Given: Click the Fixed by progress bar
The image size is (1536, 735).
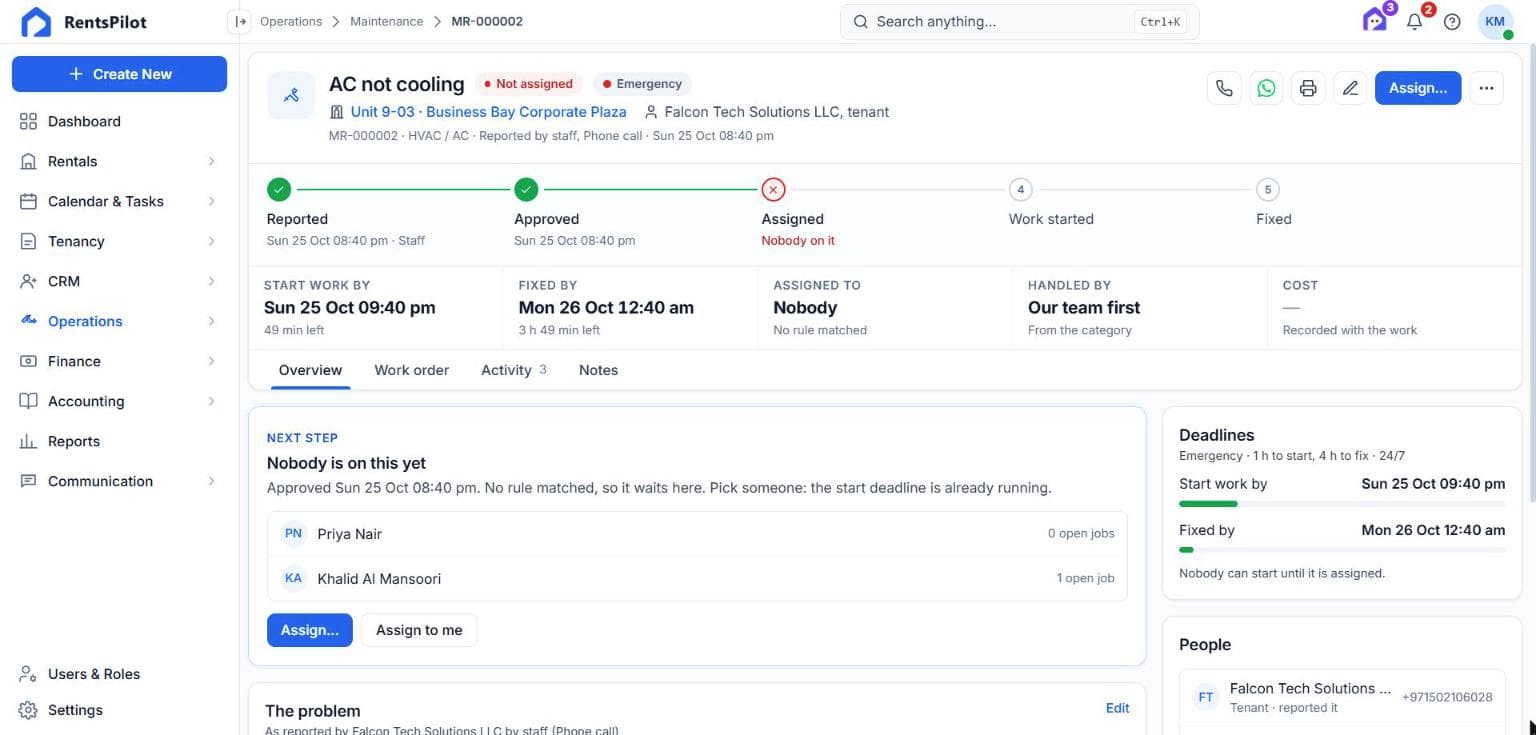Looking at the screenshot, I should [1342, 550].
